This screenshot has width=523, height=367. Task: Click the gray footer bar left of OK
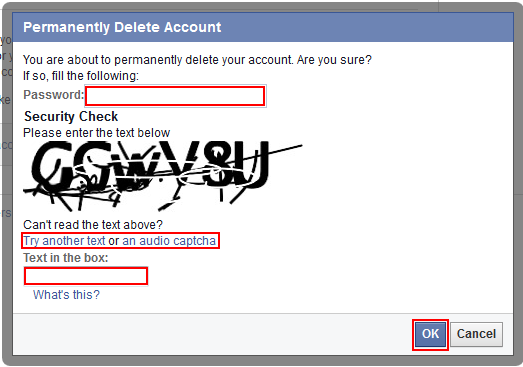[x=213, y=334]
